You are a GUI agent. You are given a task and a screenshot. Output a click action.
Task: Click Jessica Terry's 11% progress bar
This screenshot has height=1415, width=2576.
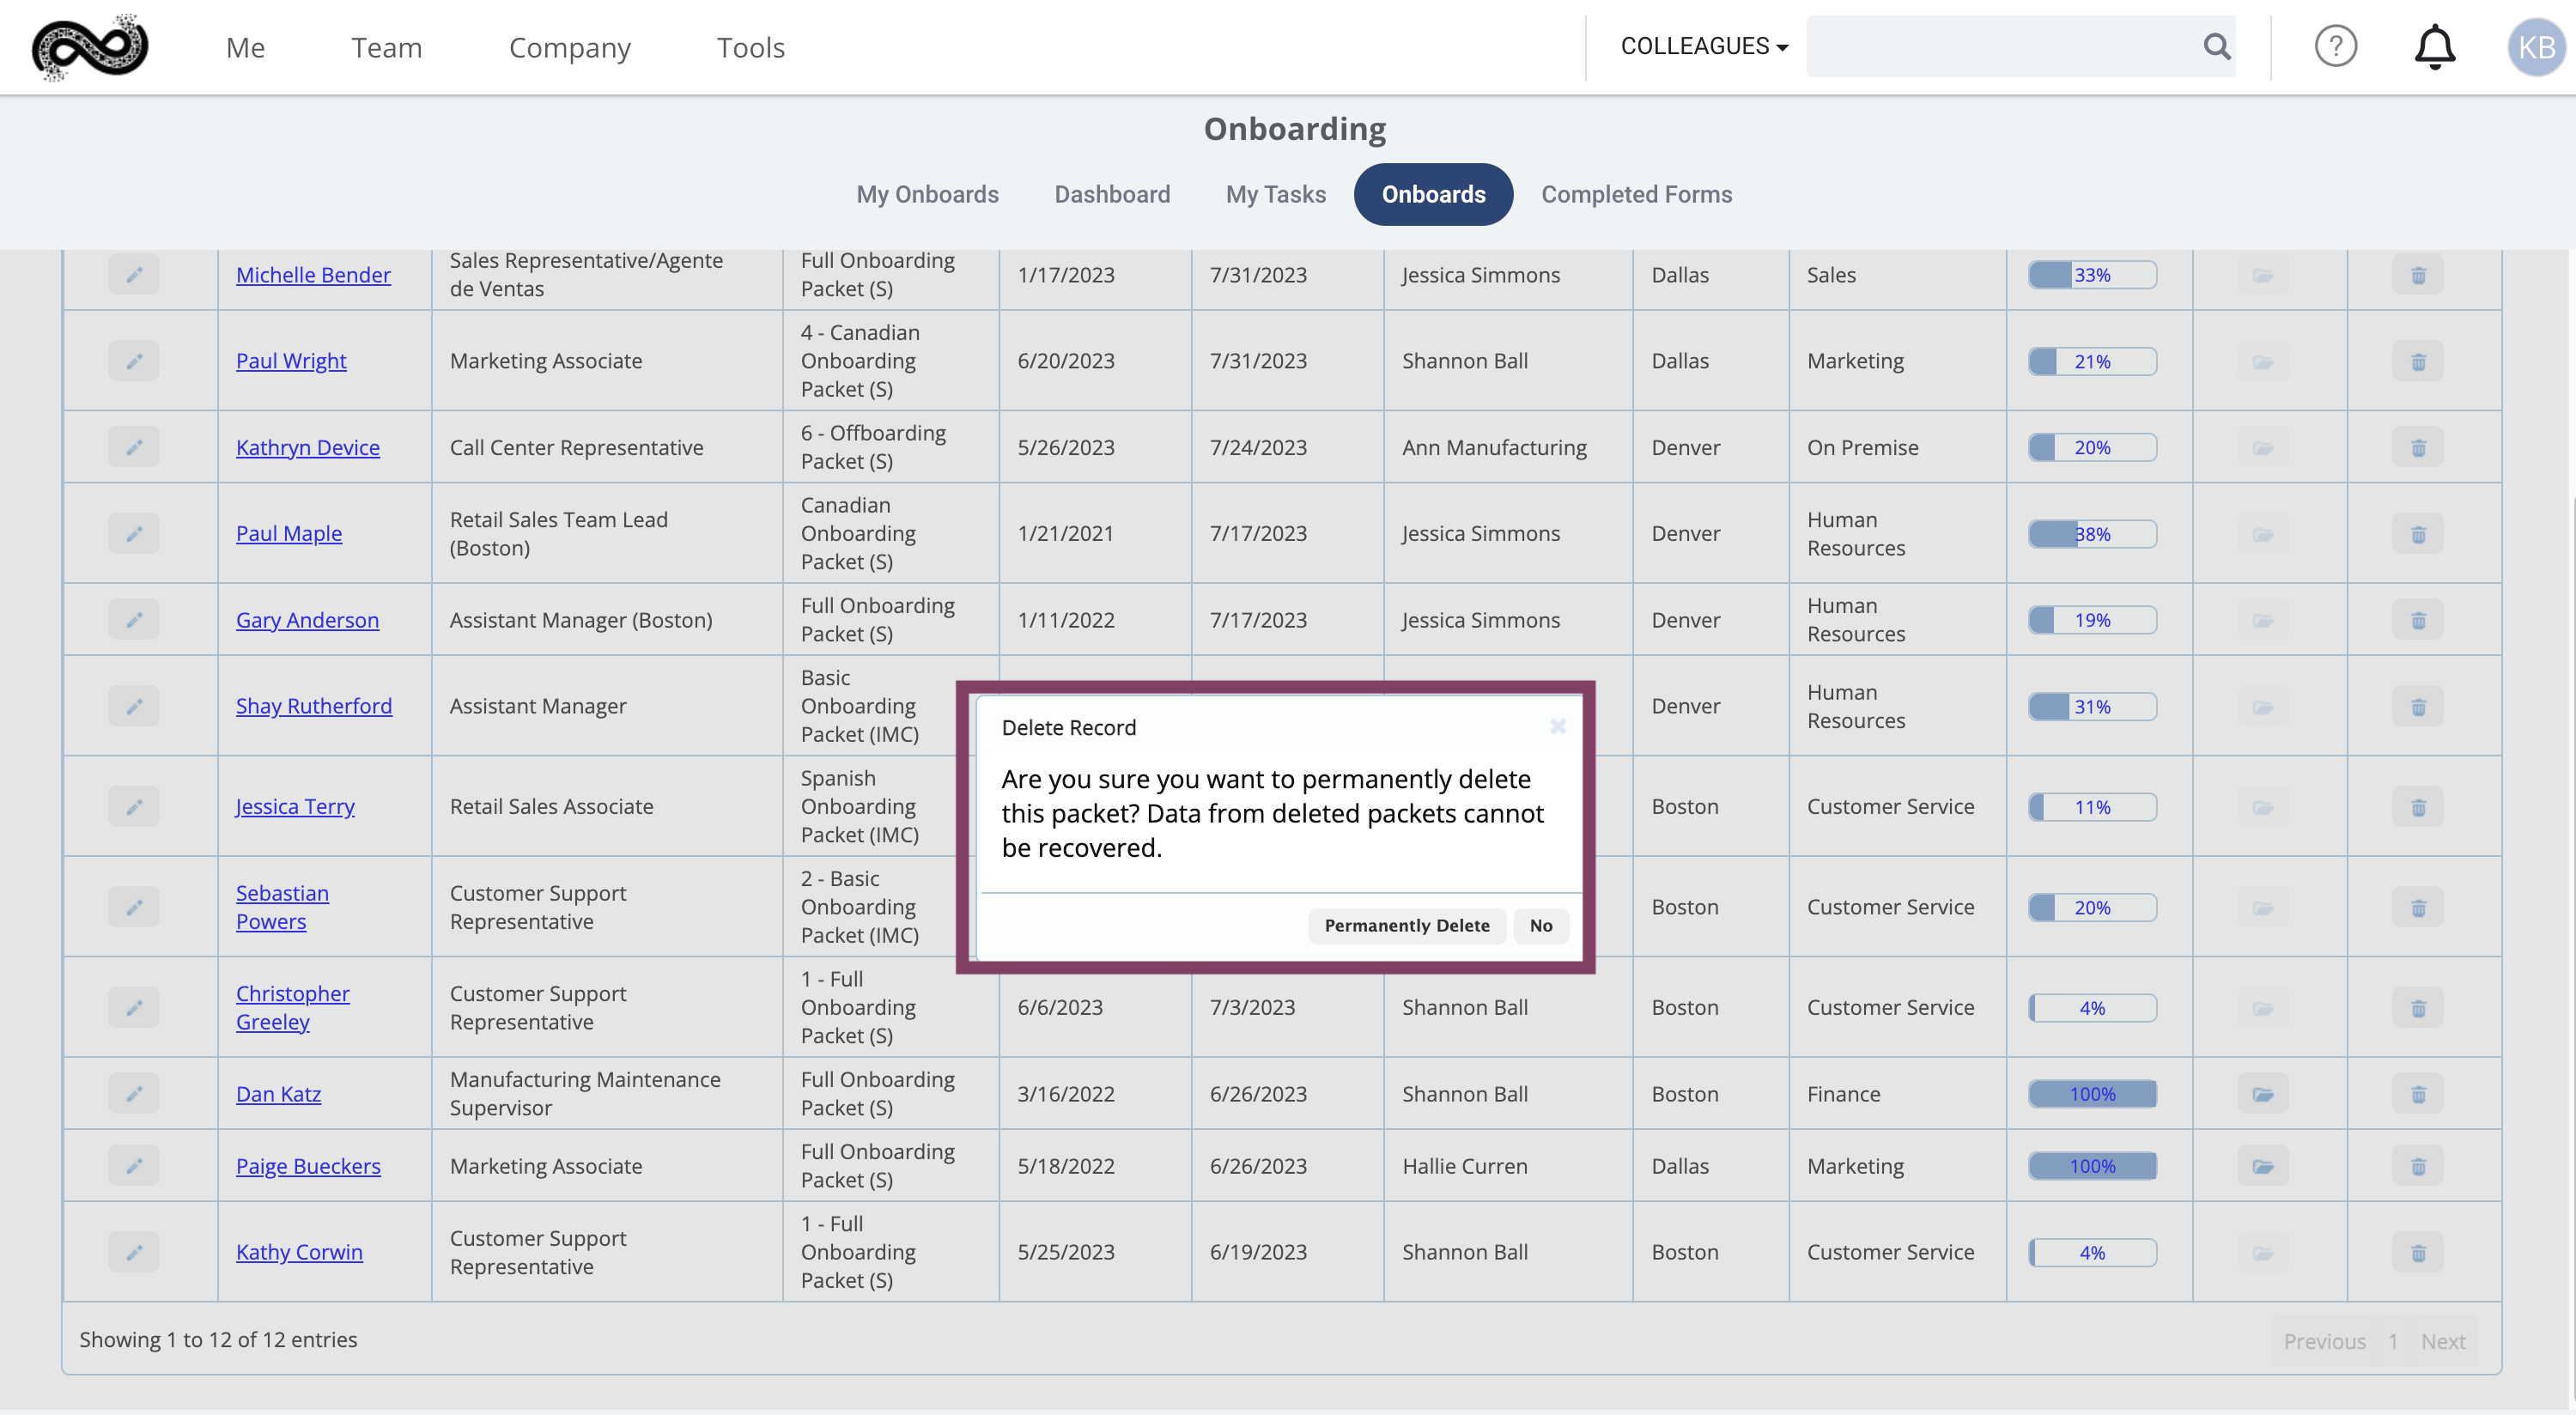[x=2091, y=806]
